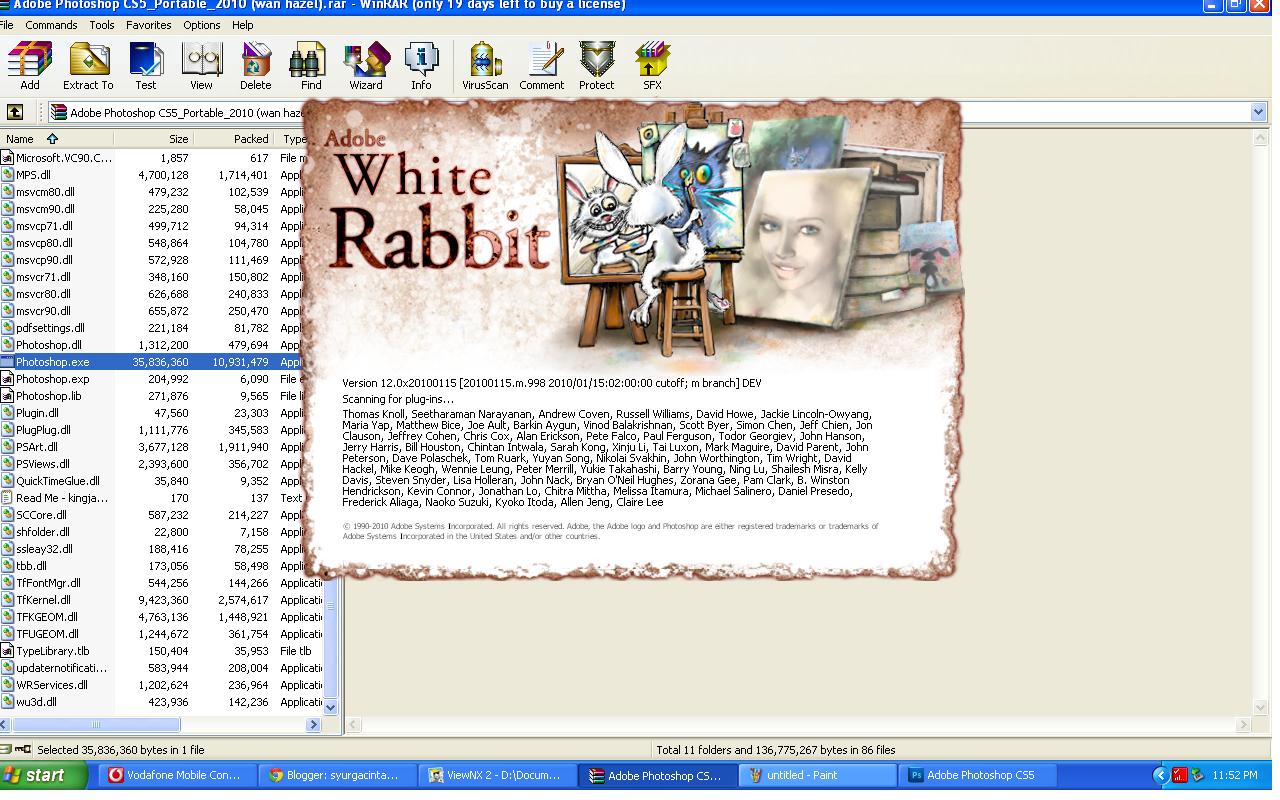Click the status bar 'Selected 35,836,360 bytes' text

click(120, 750)
